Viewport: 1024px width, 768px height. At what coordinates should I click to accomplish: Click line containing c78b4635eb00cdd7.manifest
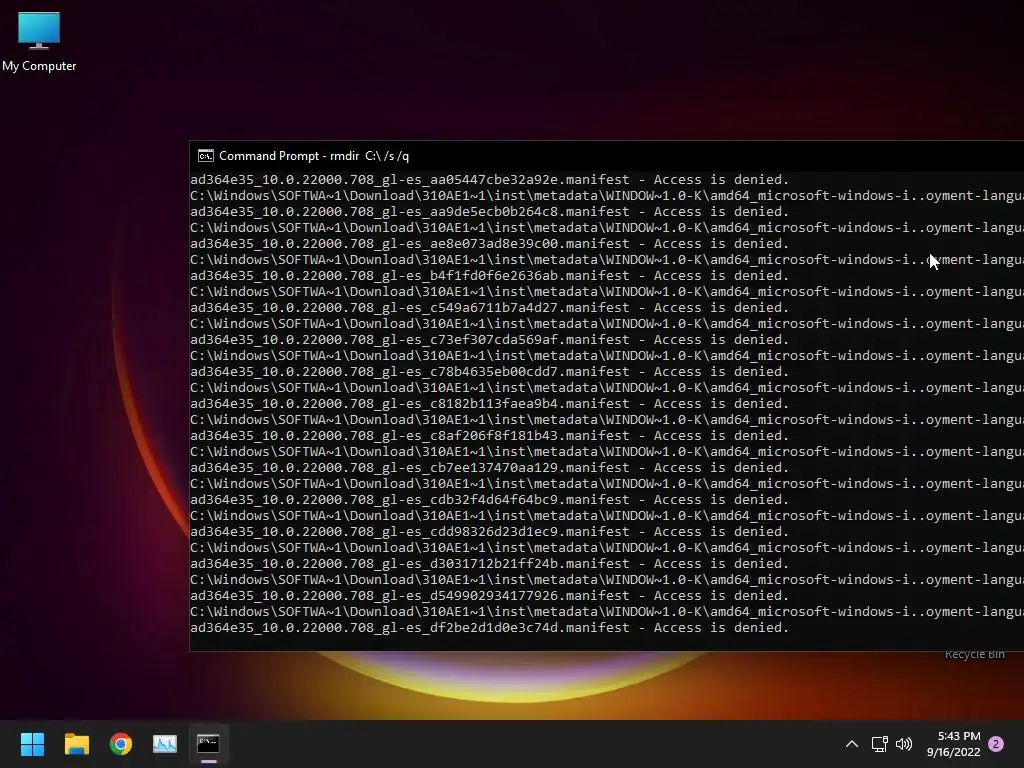pos(490,372)
